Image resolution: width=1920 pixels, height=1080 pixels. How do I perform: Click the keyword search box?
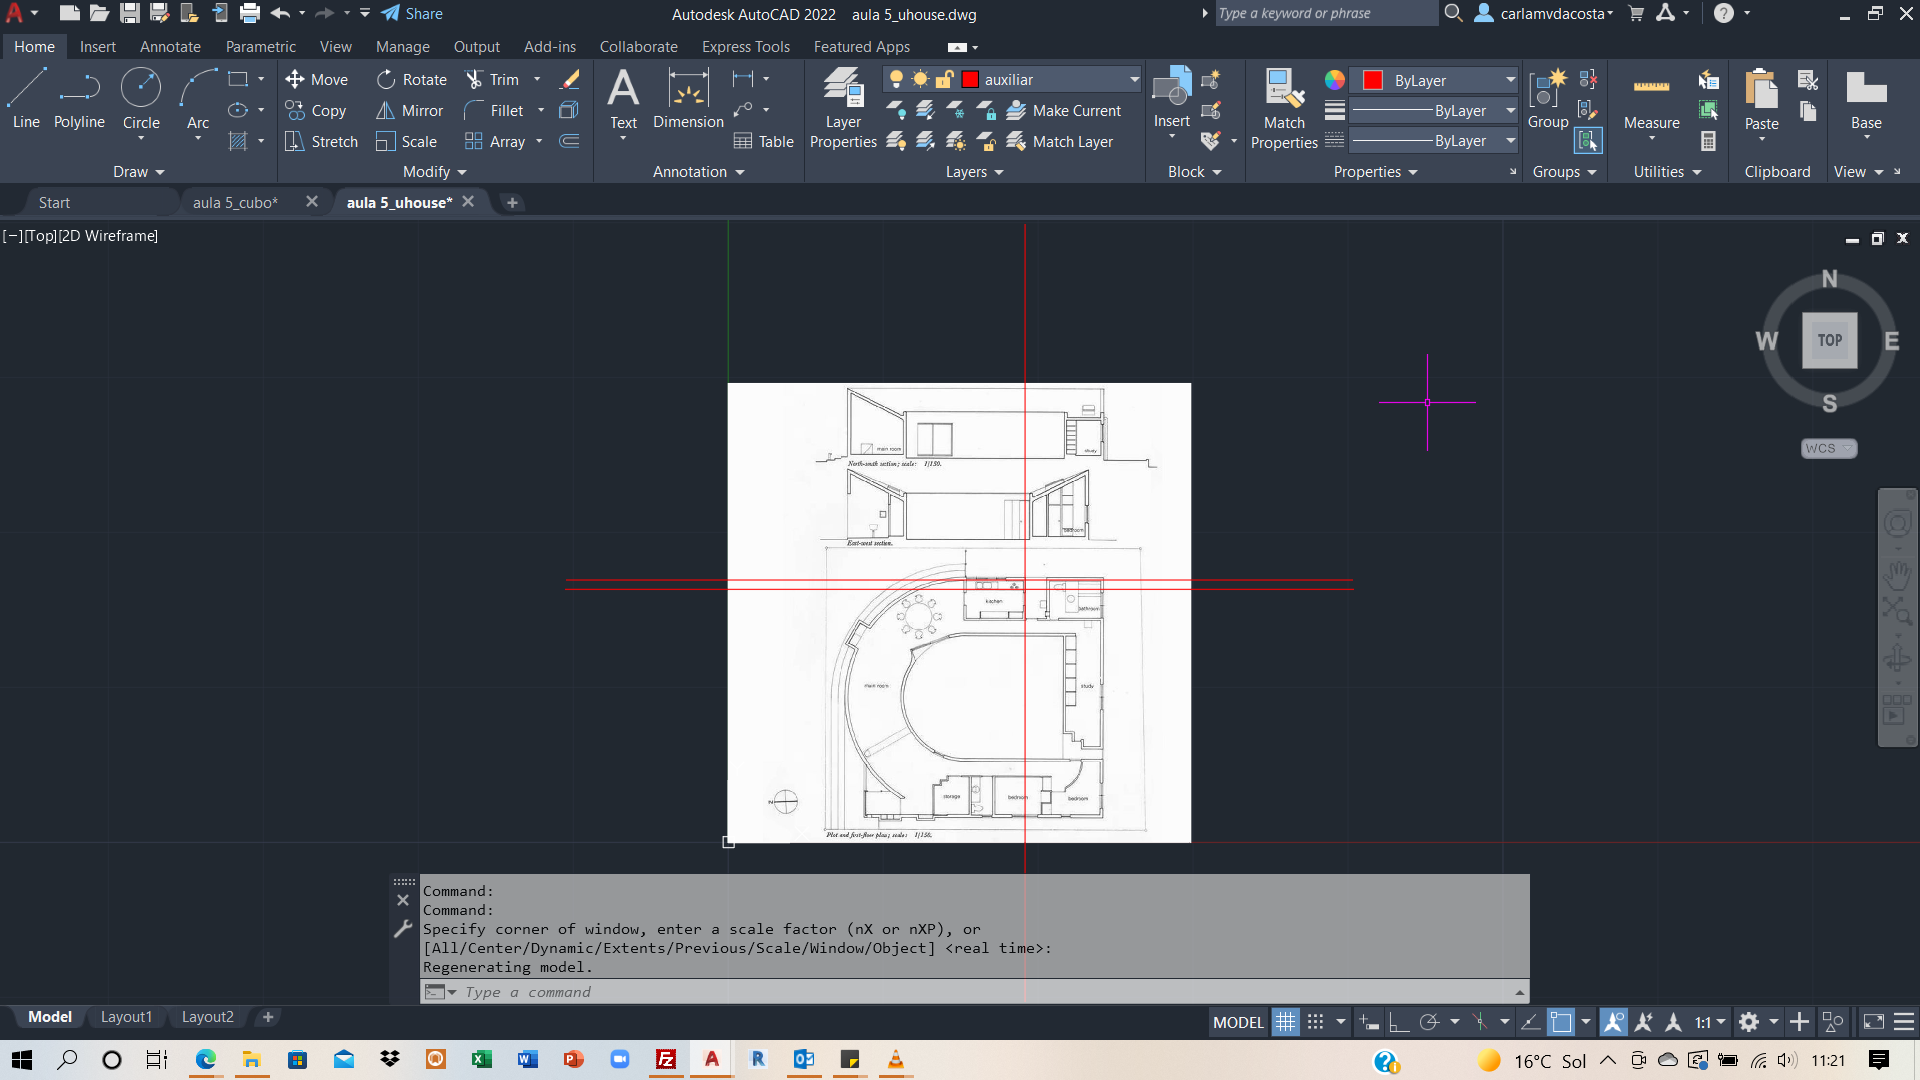tap(1325, 13)
